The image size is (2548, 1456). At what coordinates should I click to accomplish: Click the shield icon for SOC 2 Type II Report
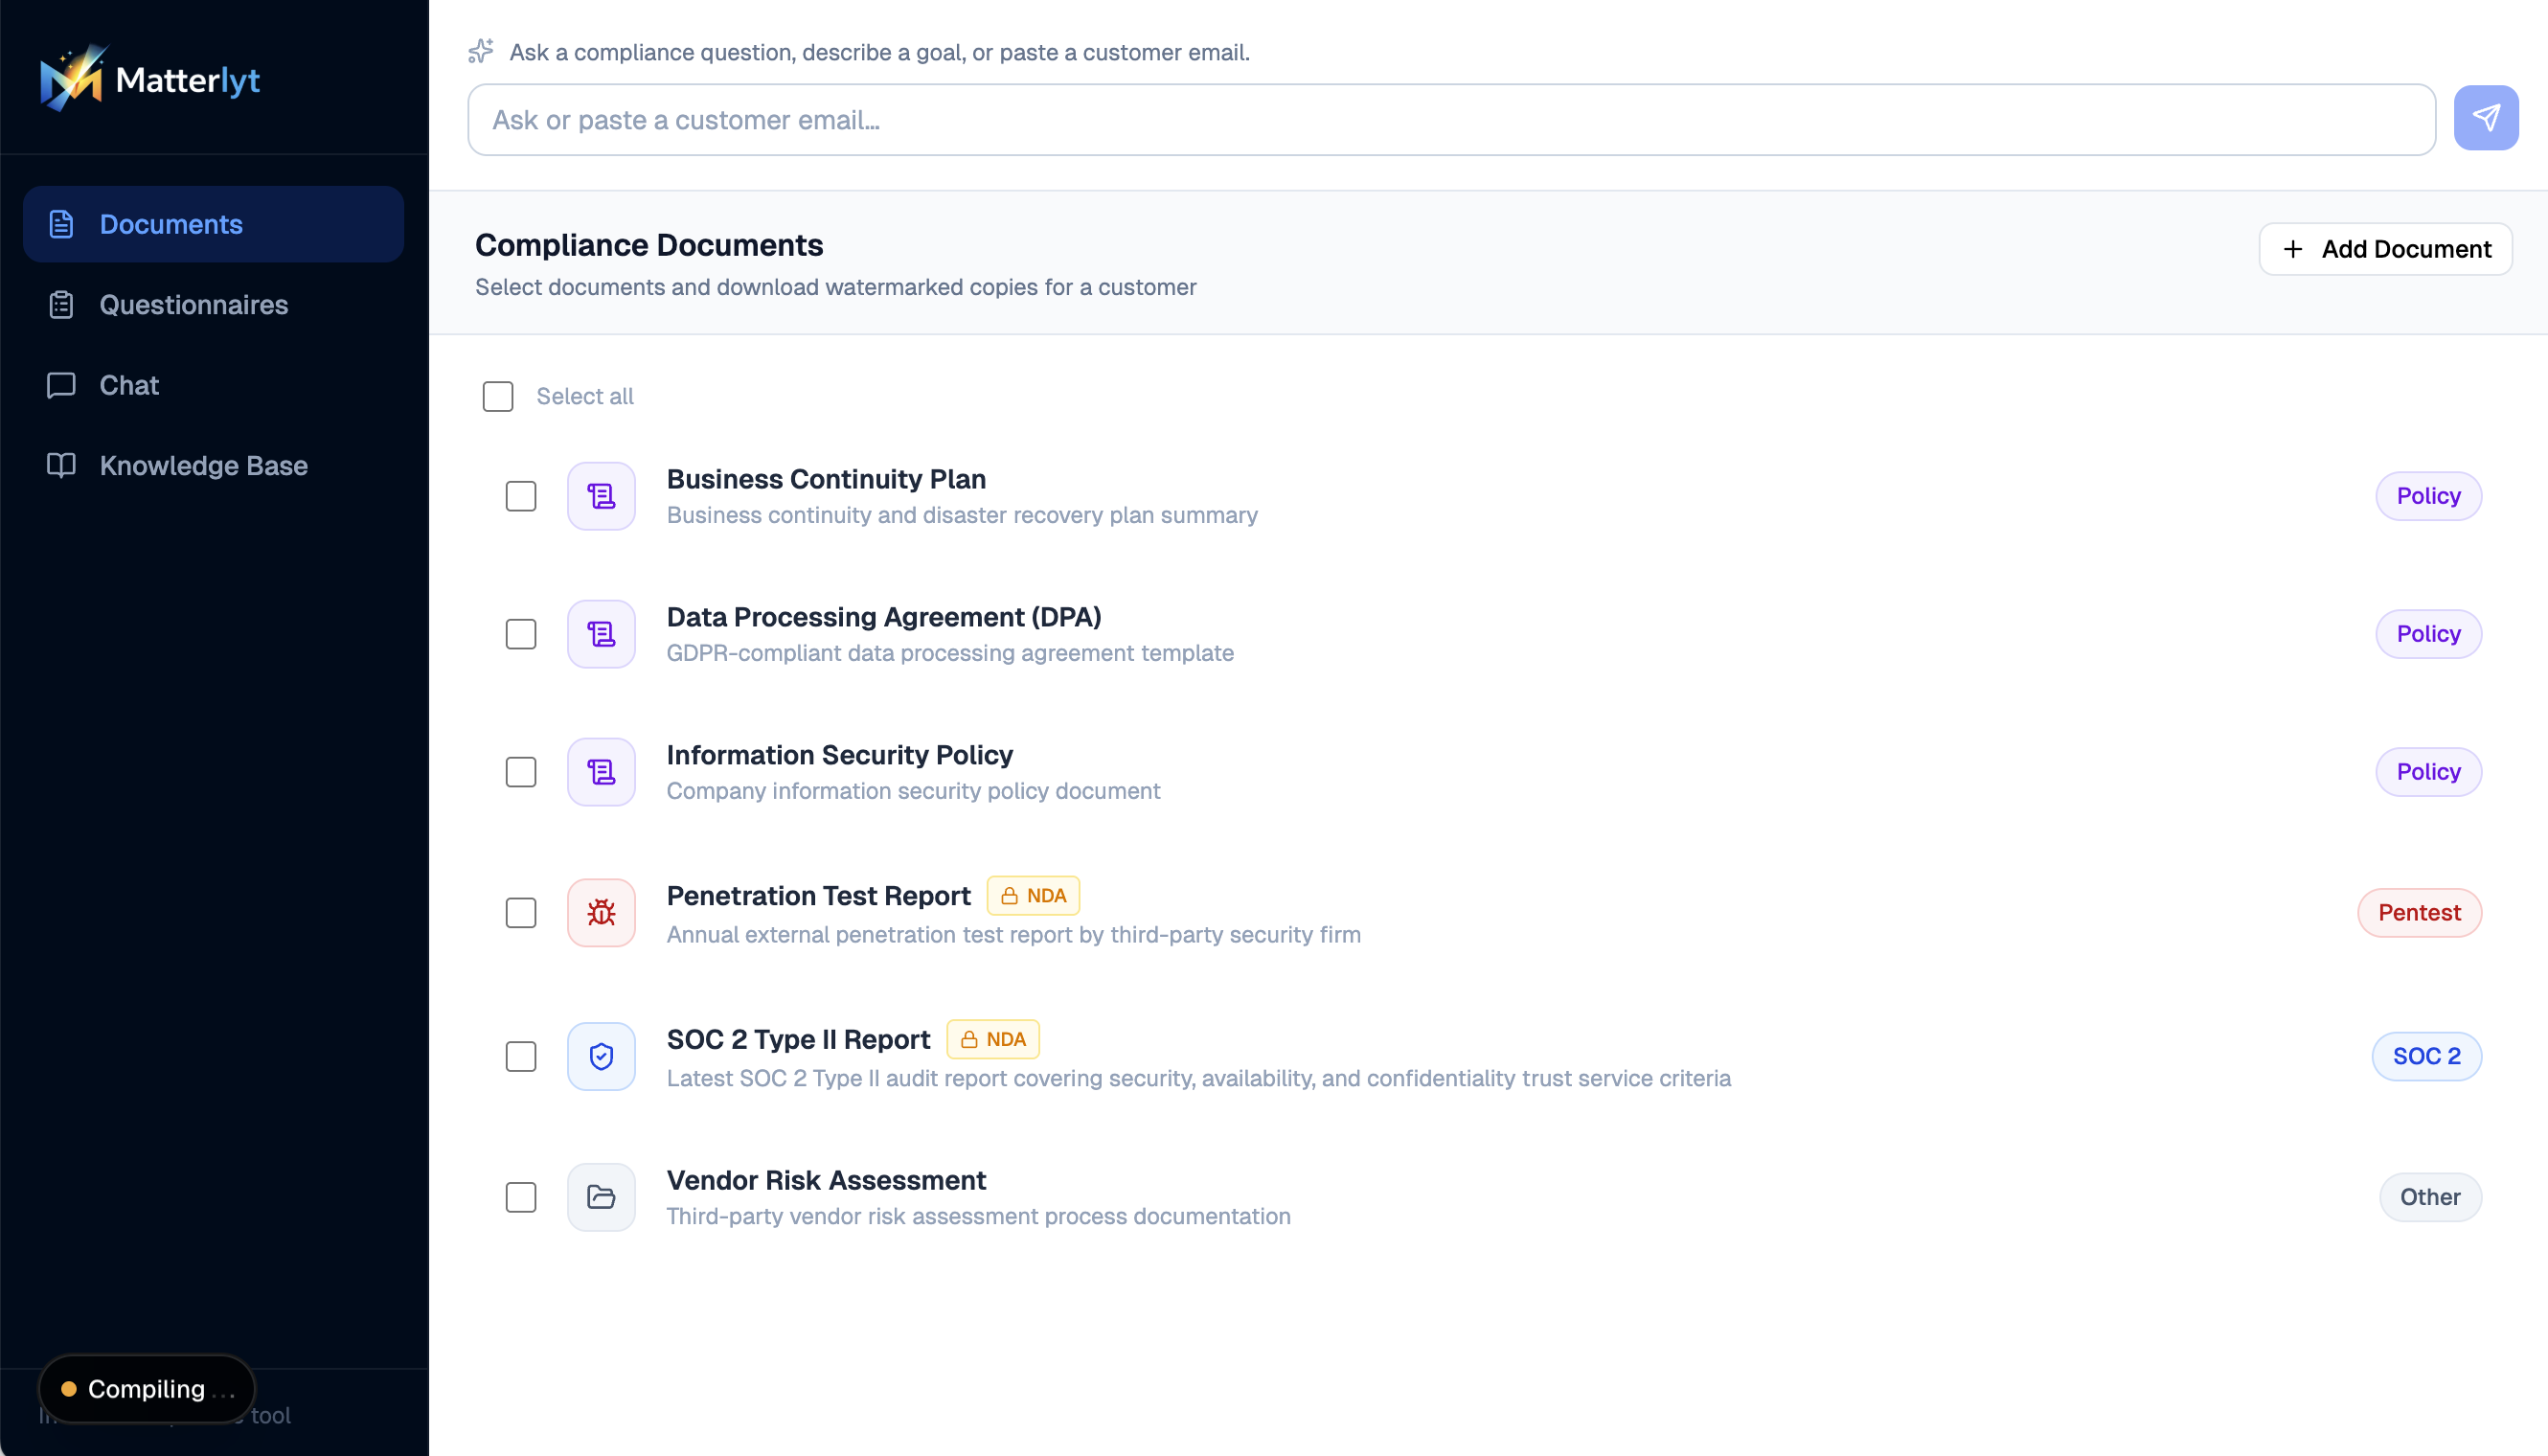[601, 1056]
